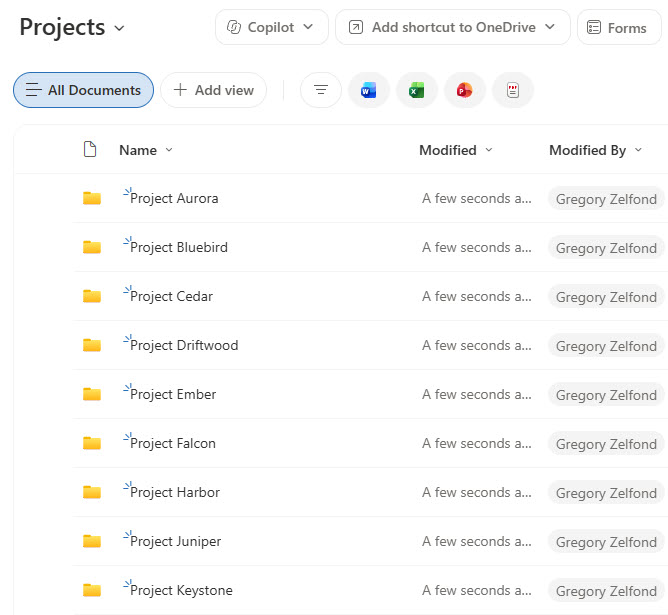Open the Forms button
The height and width of the screenshot is (615, 668).
tap(619, 27)
